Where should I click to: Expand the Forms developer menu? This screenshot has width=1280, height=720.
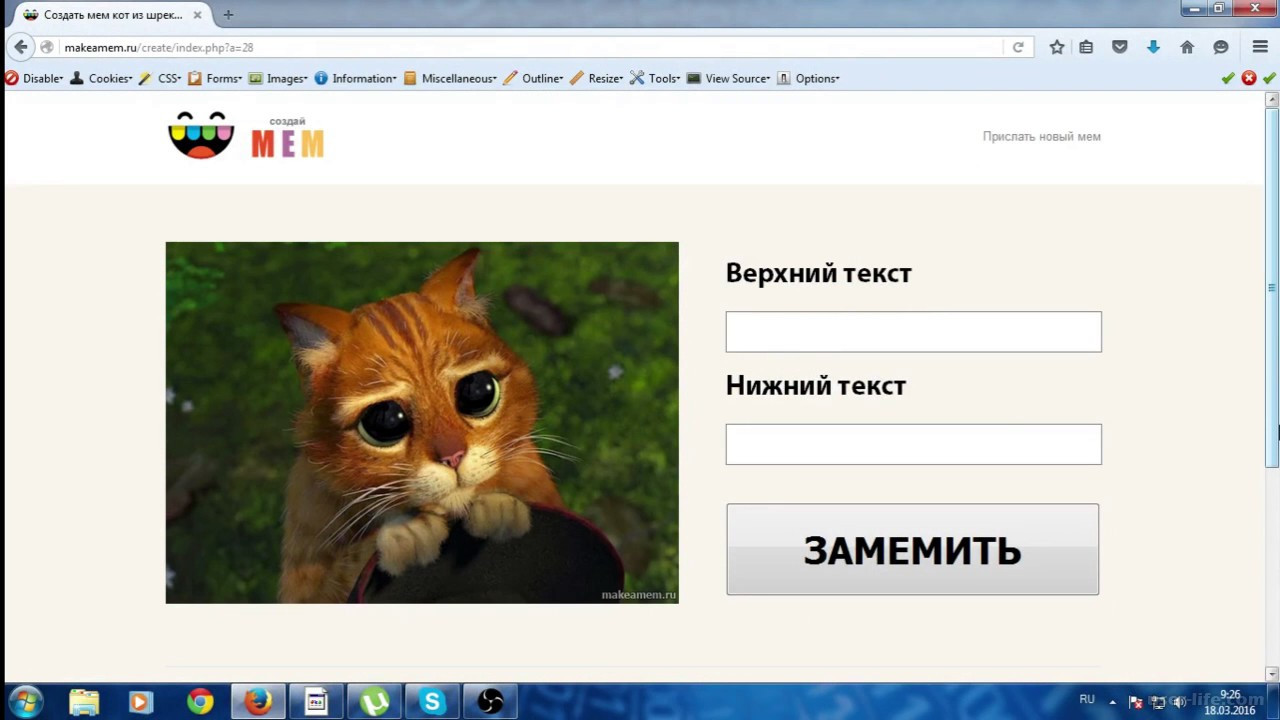click(x=215, y=78)
